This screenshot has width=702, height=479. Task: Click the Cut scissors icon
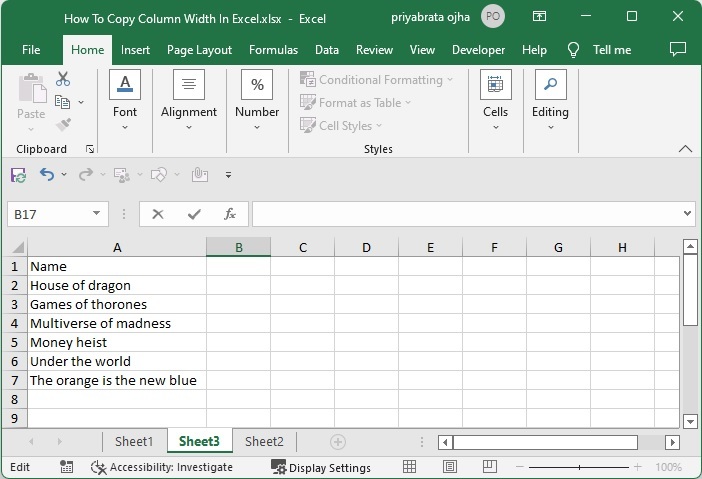(x=63, y=80)
